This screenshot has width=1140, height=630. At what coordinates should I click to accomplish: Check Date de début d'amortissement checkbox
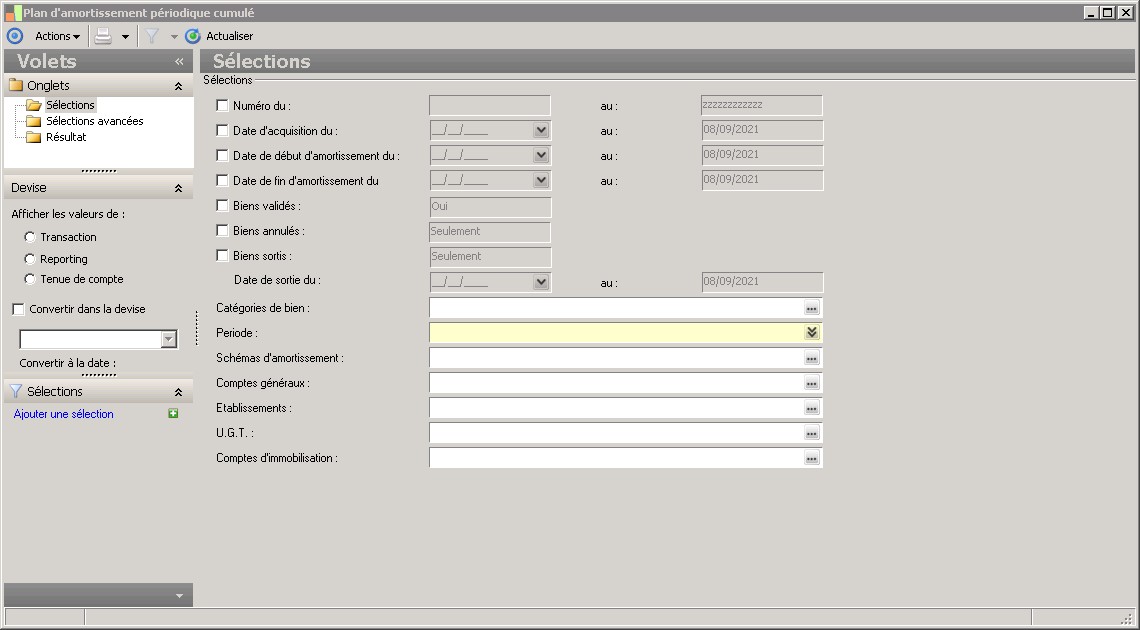coord(222,156)
